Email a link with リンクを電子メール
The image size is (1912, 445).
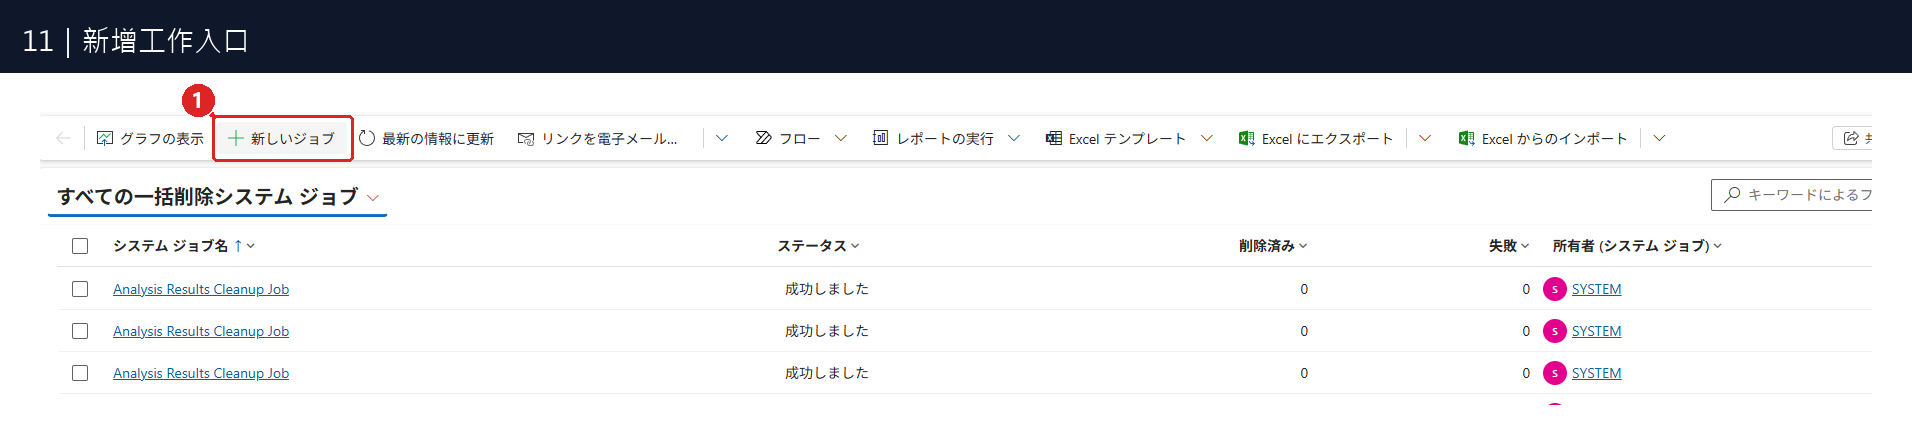click(597, 138)
